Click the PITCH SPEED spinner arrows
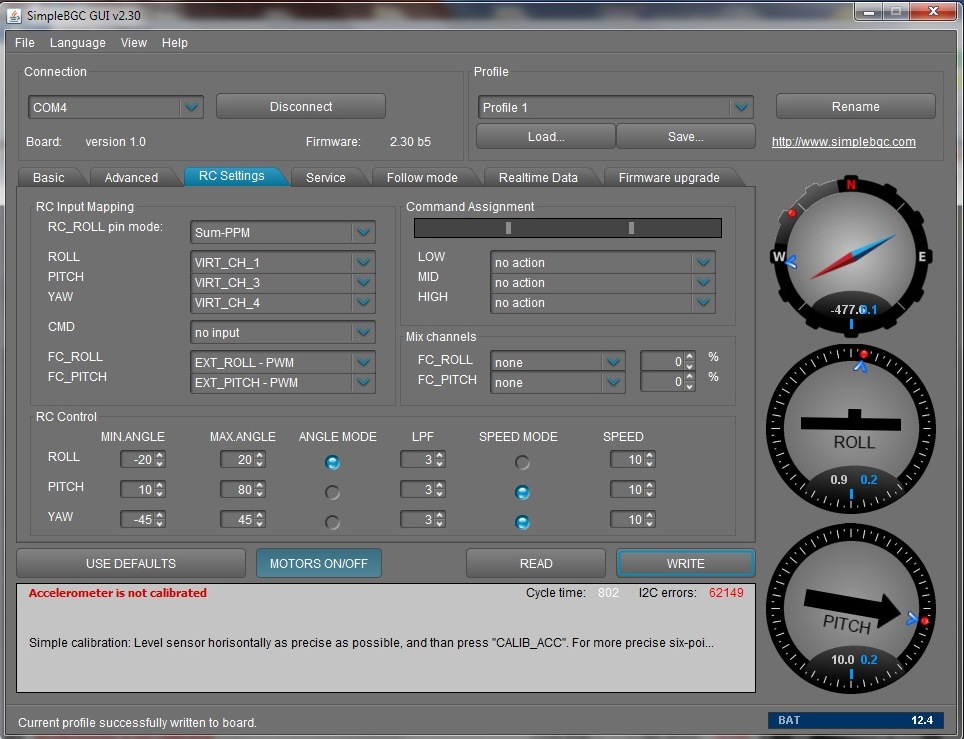 click(x=650, y=490)
